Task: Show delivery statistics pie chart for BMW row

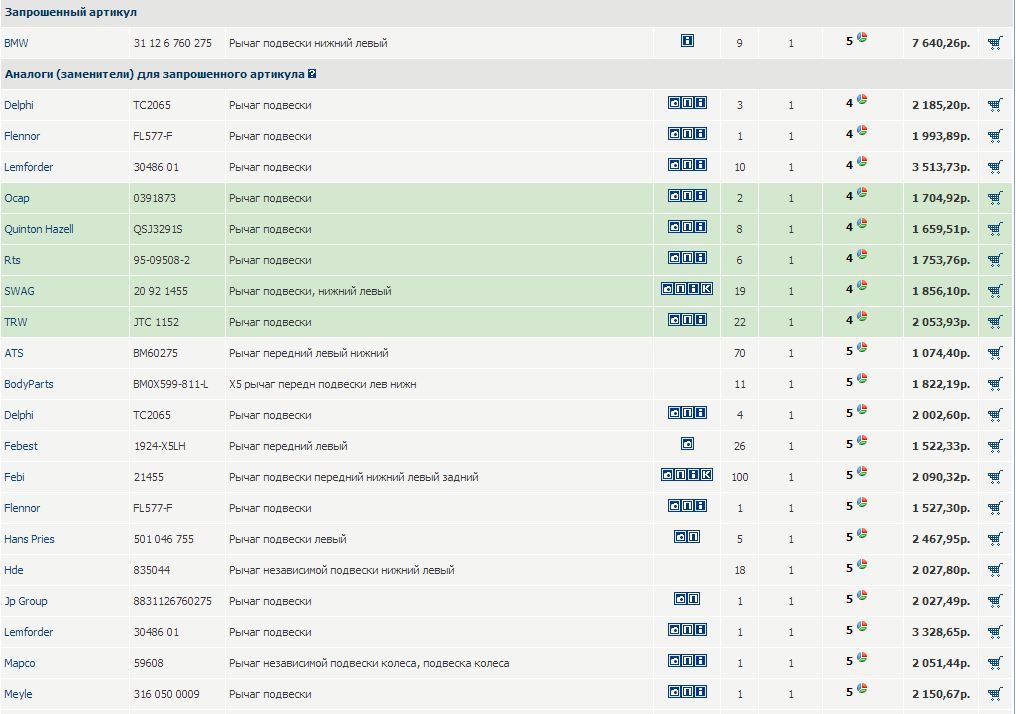Action: point(862,38)
